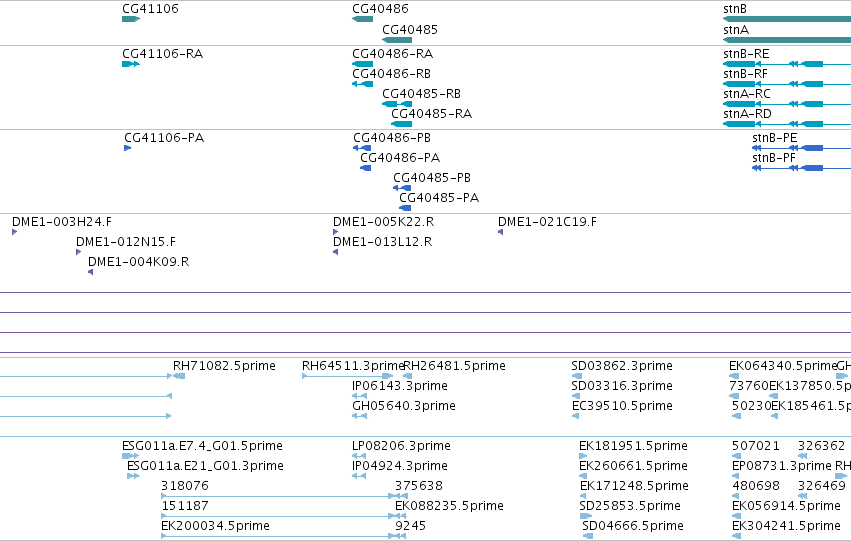851x541 pixels.
Task: Open EST RH26481.5prime
Action: (454, 366)
